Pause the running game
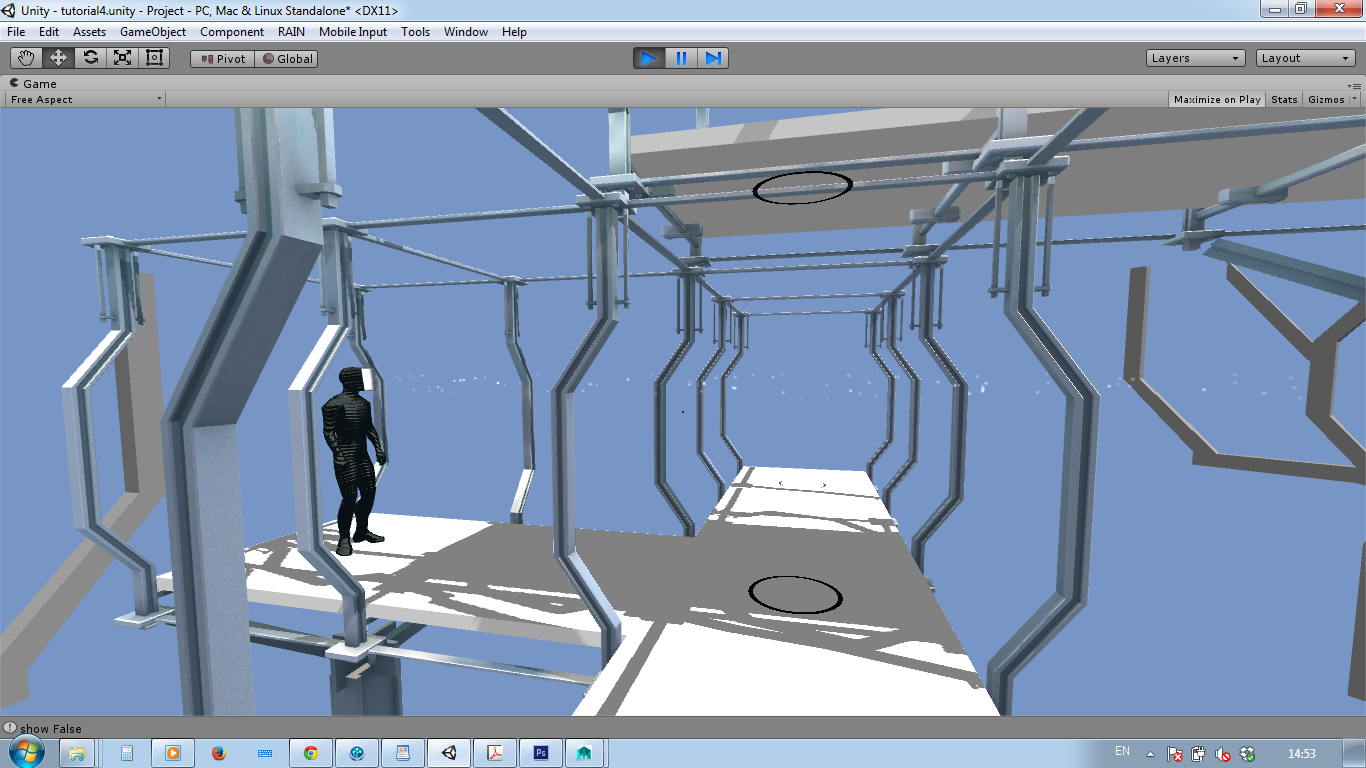This screenshot has width=1366, height=768. [x=681, y=58]
